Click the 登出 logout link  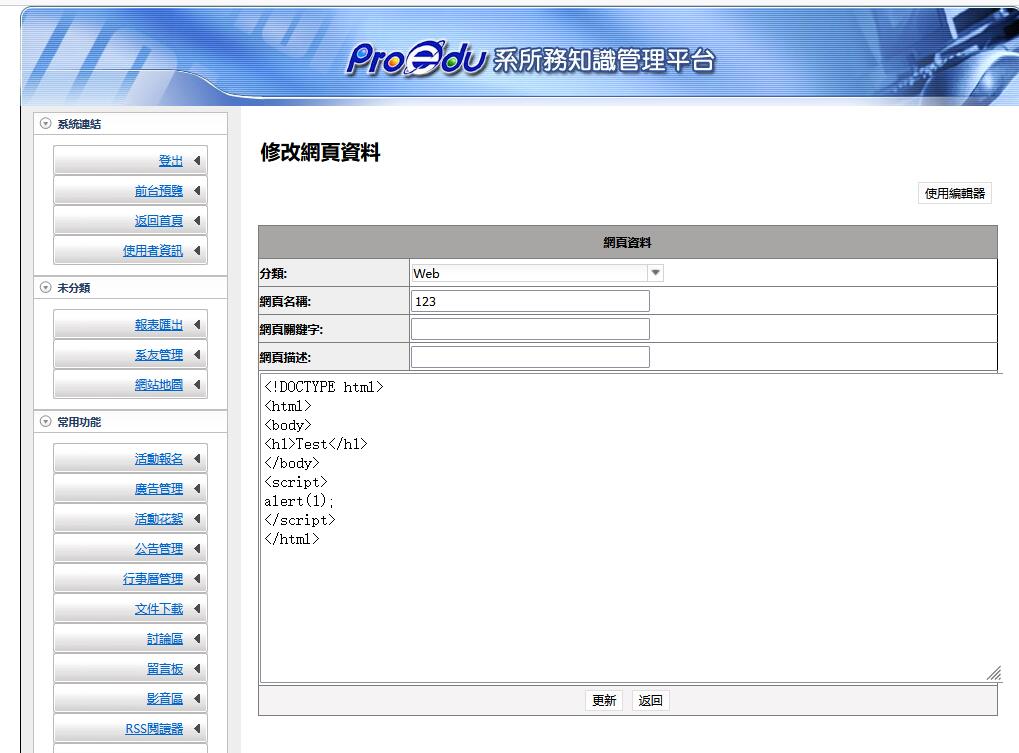(x=171, y=160)
